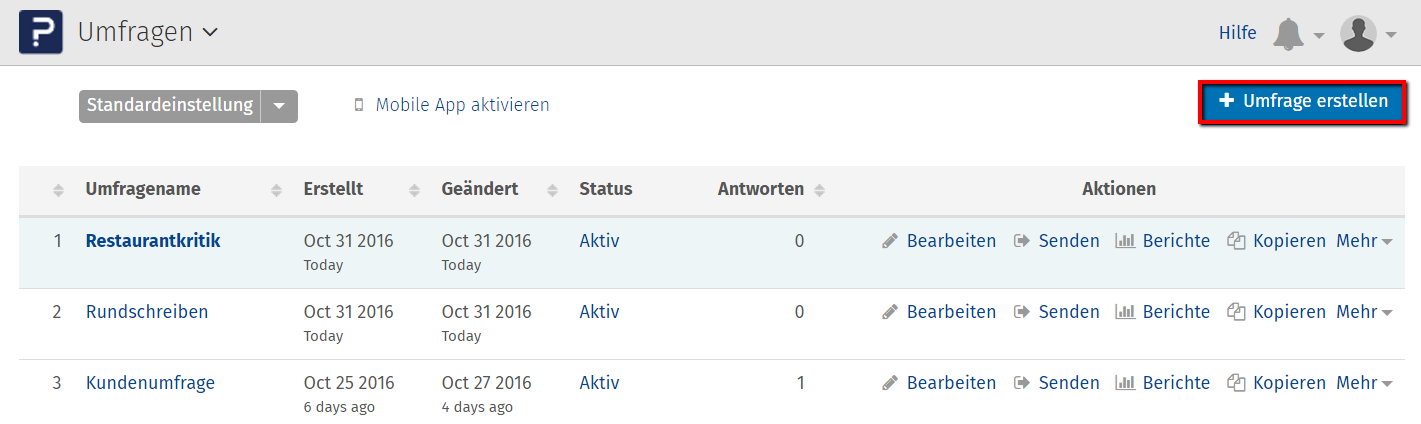Screen dimensions: 1421x424
Task: Click Aktiv status of Restaurantkritik
Action: [599, 241]
